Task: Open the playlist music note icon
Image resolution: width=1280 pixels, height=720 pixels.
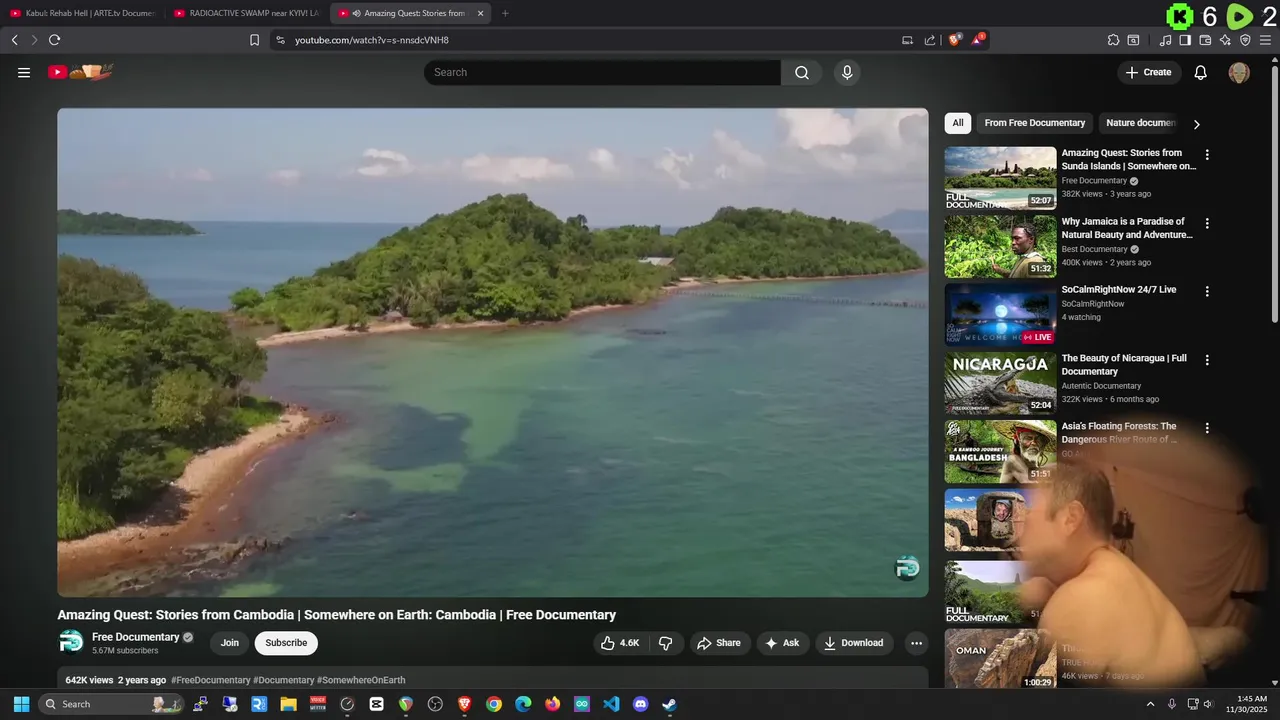Action: point(1165,40)
